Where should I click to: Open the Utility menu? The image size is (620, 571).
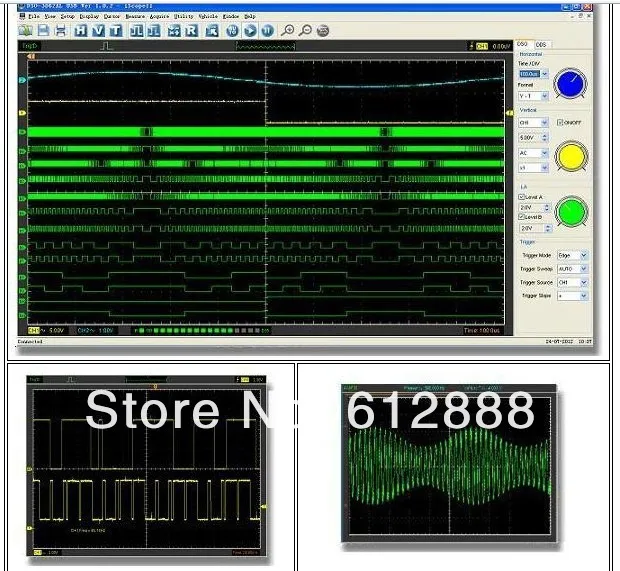tap(183, 16)
